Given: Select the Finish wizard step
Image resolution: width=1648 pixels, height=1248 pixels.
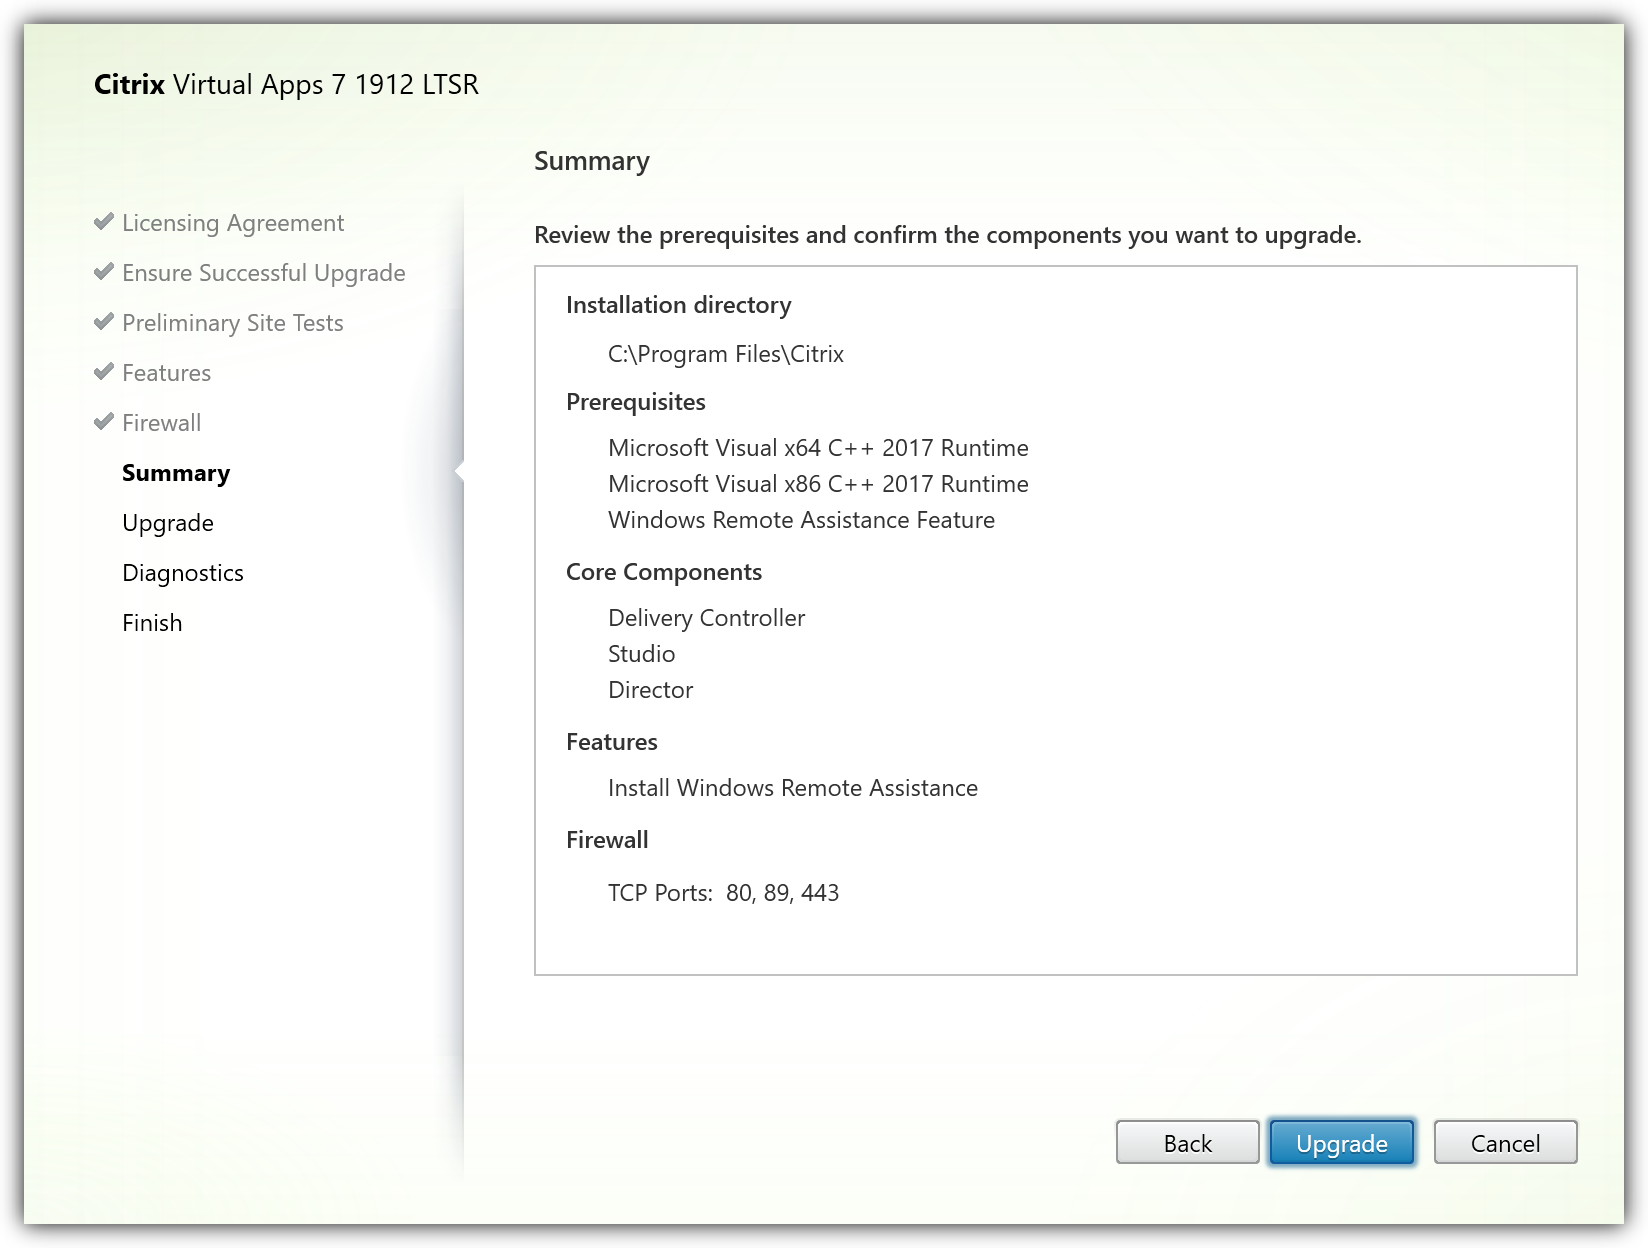Looking at the screenshot, I should (x=152, y=623).
